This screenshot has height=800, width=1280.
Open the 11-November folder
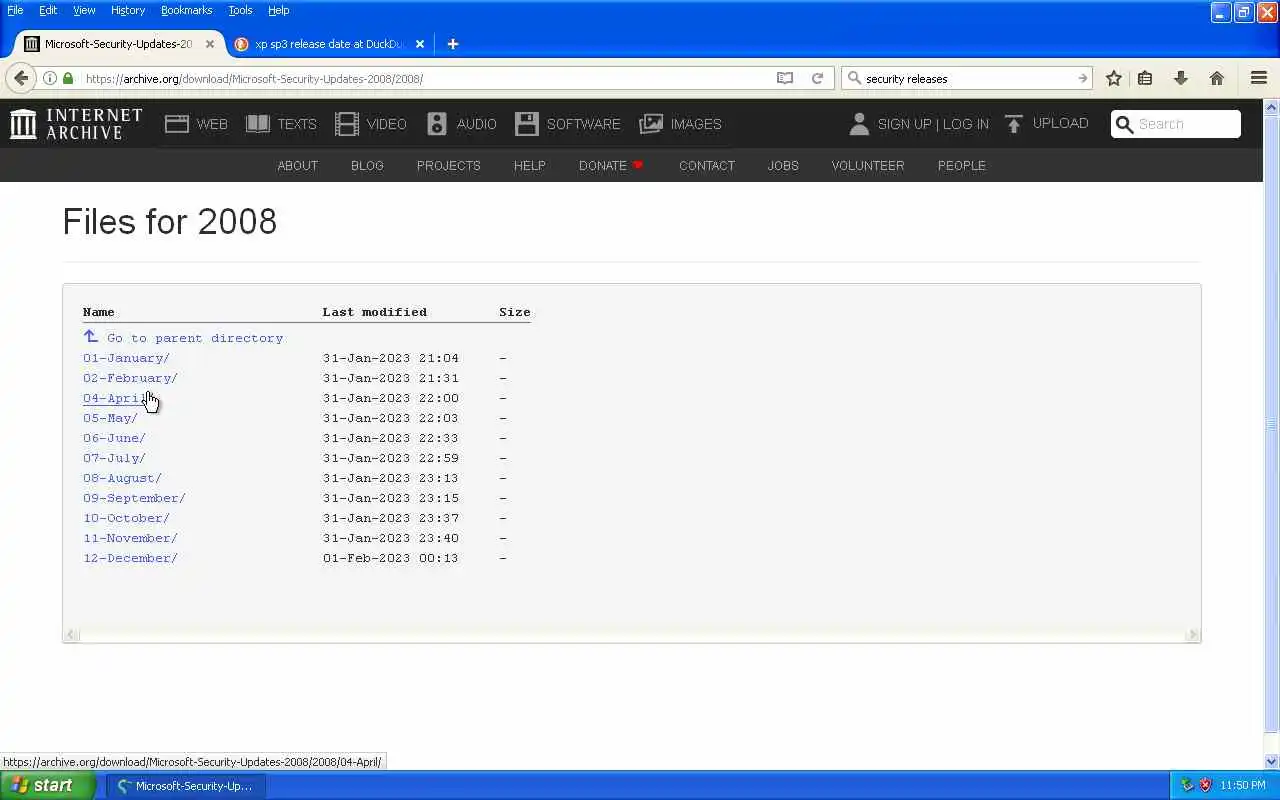click(x=130, y=538)
